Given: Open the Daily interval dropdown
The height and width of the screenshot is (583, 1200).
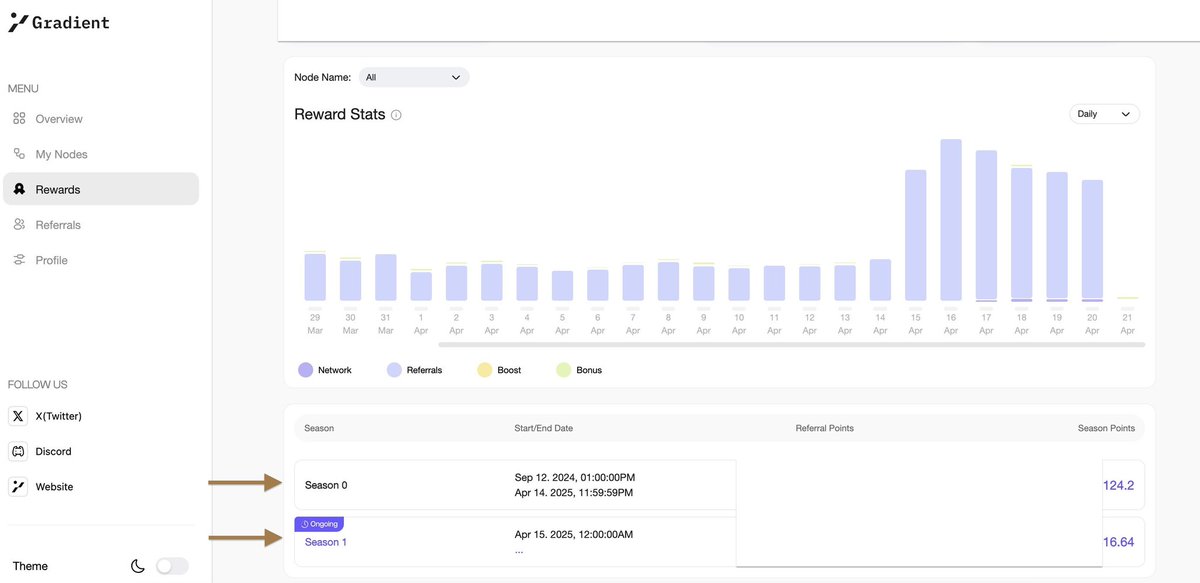Looking at the screenshot, I should tap(1104, 114).
